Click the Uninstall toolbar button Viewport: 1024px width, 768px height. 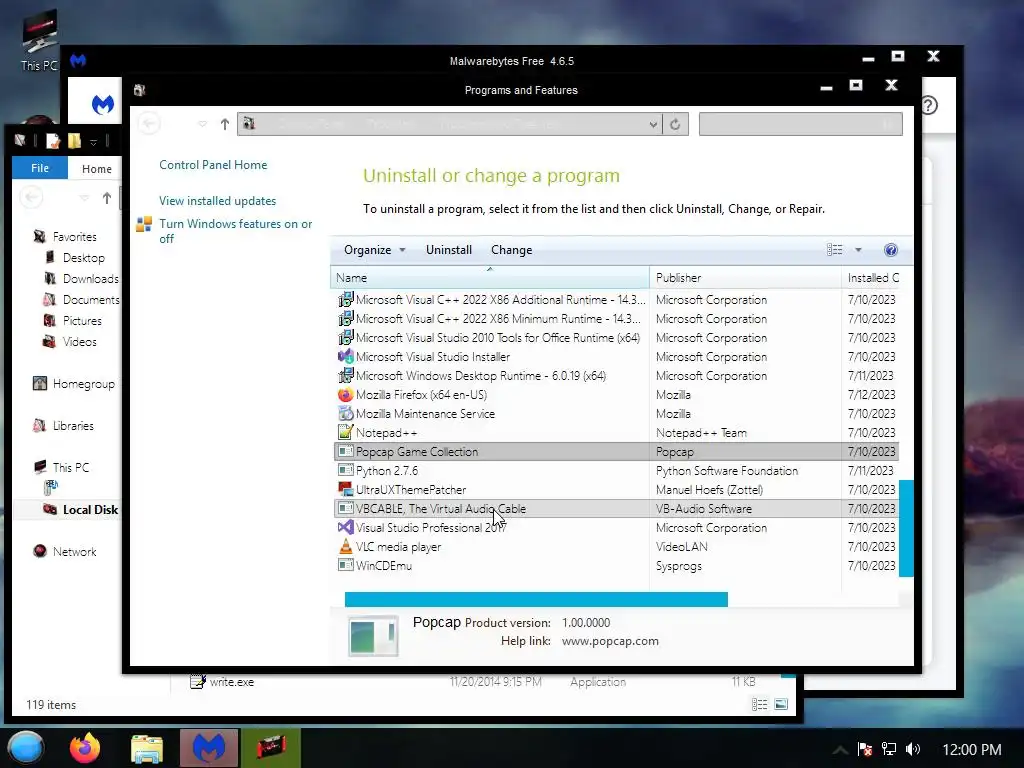tap(449, 250)
